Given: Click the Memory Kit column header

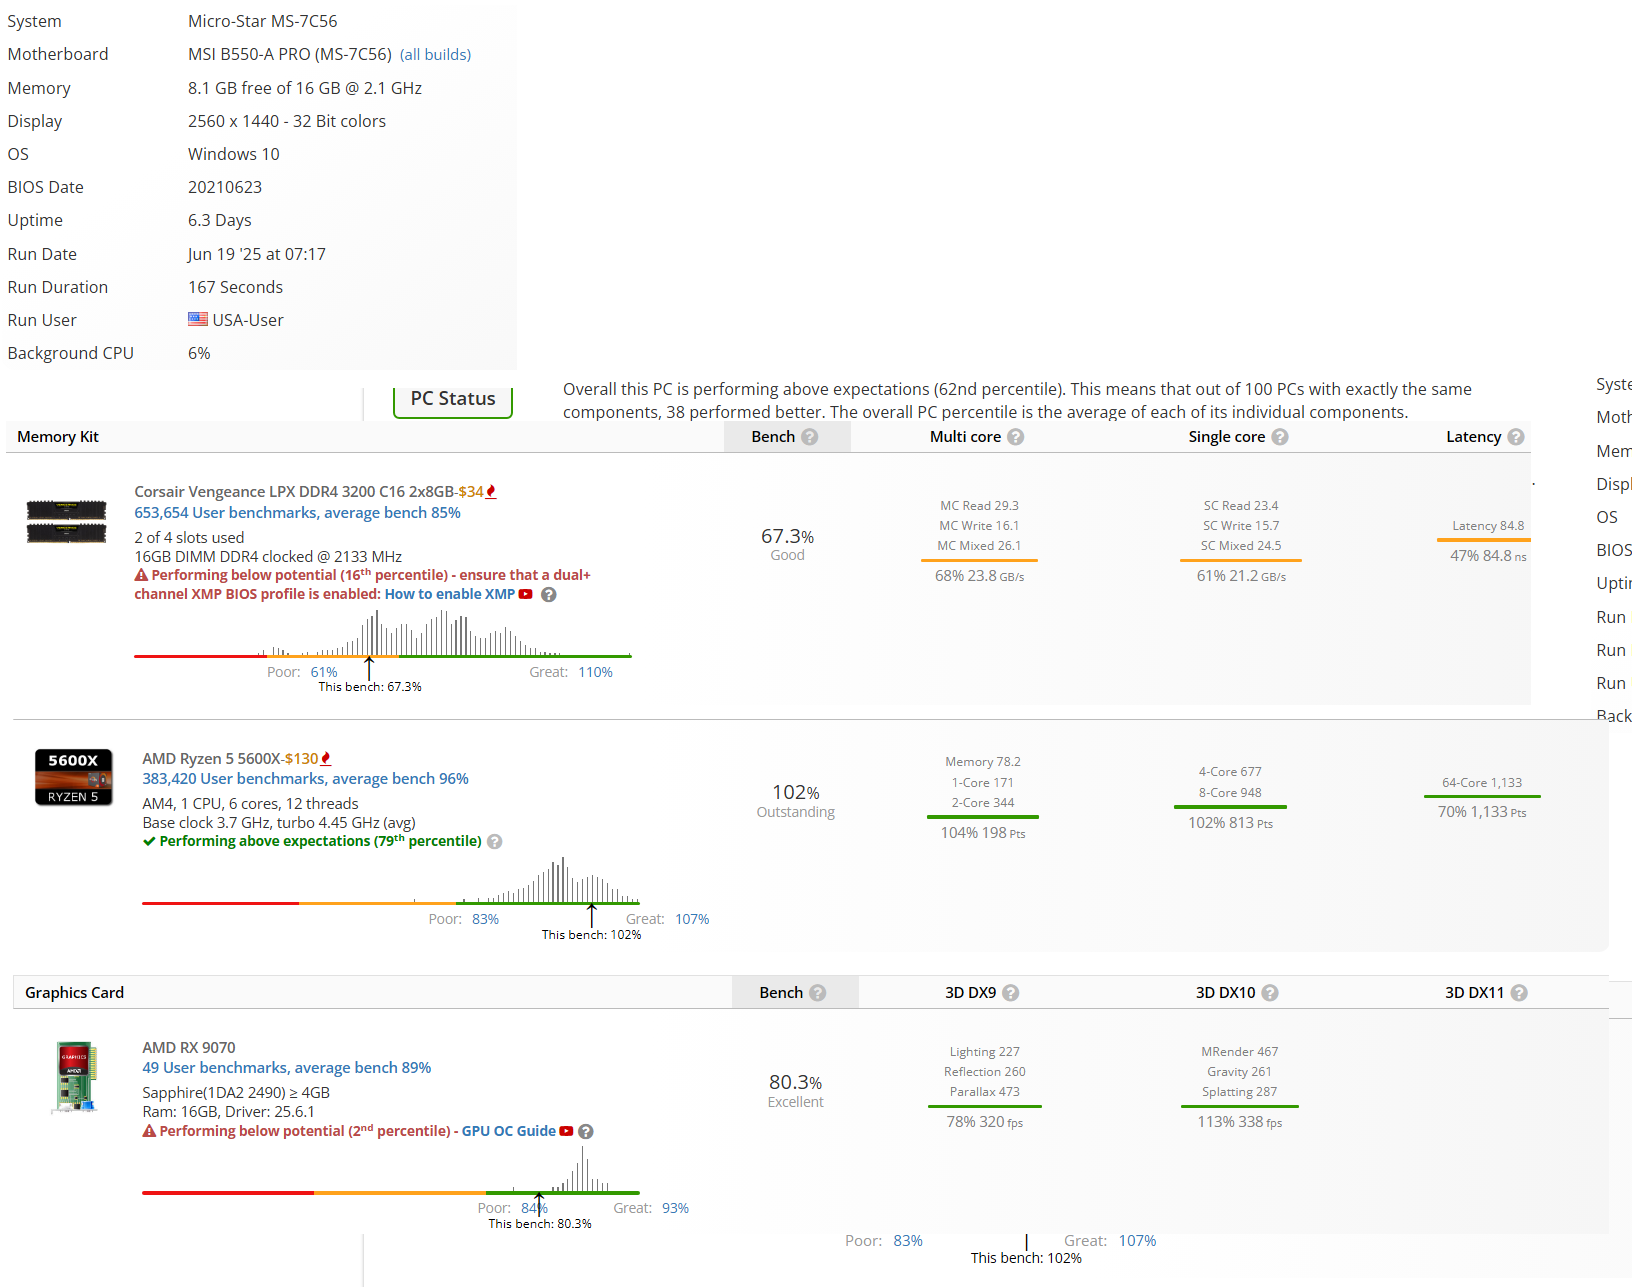Looking at the screenshot, I should pyautogui.click(x=58, y=437).
